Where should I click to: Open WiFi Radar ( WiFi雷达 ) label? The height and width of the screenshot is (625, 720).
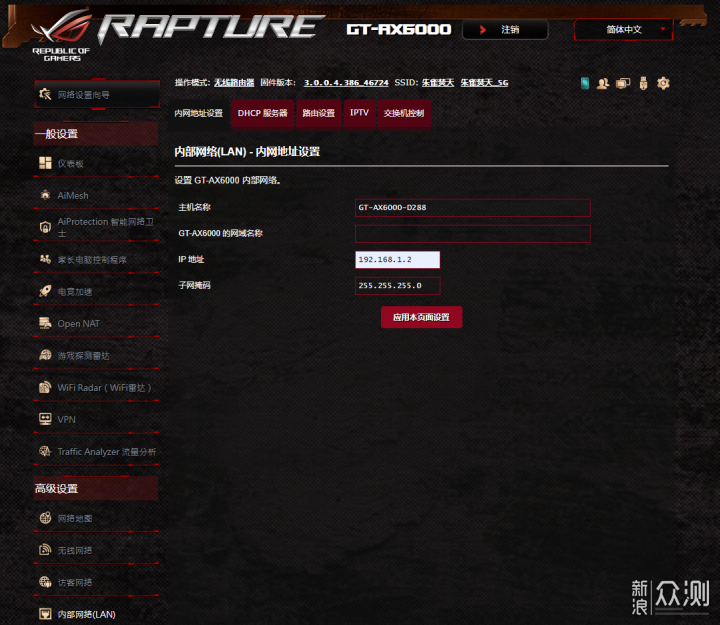point(104,388)
